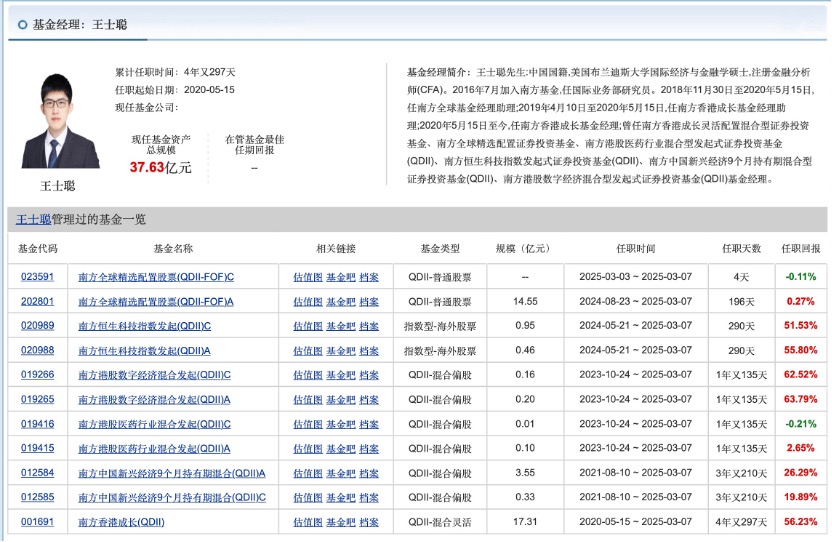
Task: Open fund code 019266
Action: pos(37,375)
